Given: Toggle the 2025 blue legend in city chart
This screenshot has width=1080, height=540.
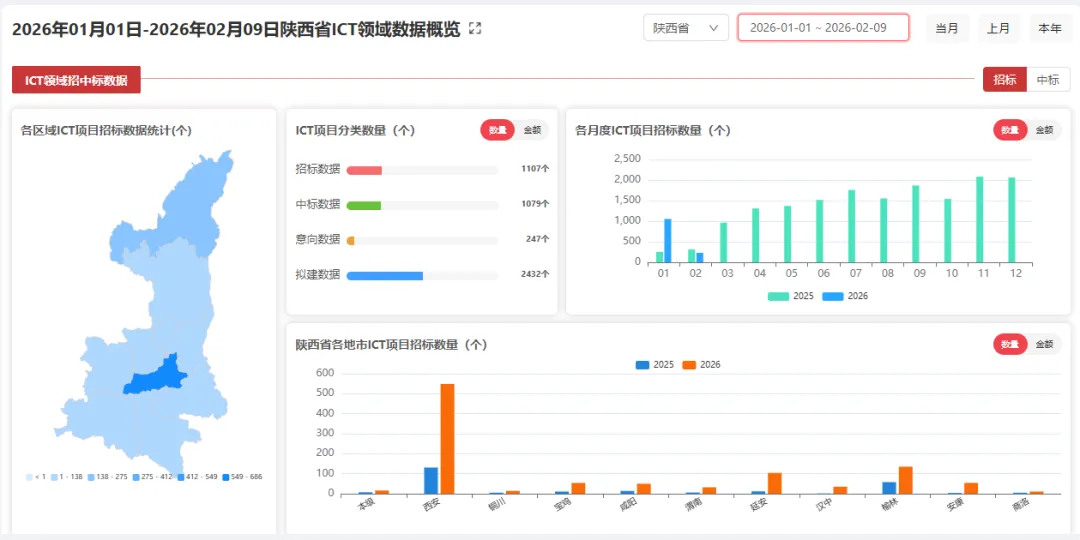Looking at the screenshot, I should click(x=643, y=365).
